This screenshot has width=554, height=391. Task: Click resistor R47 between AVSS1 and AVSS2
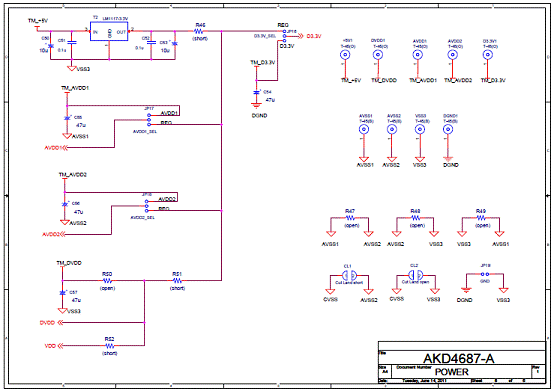click(x=350, y=218)
